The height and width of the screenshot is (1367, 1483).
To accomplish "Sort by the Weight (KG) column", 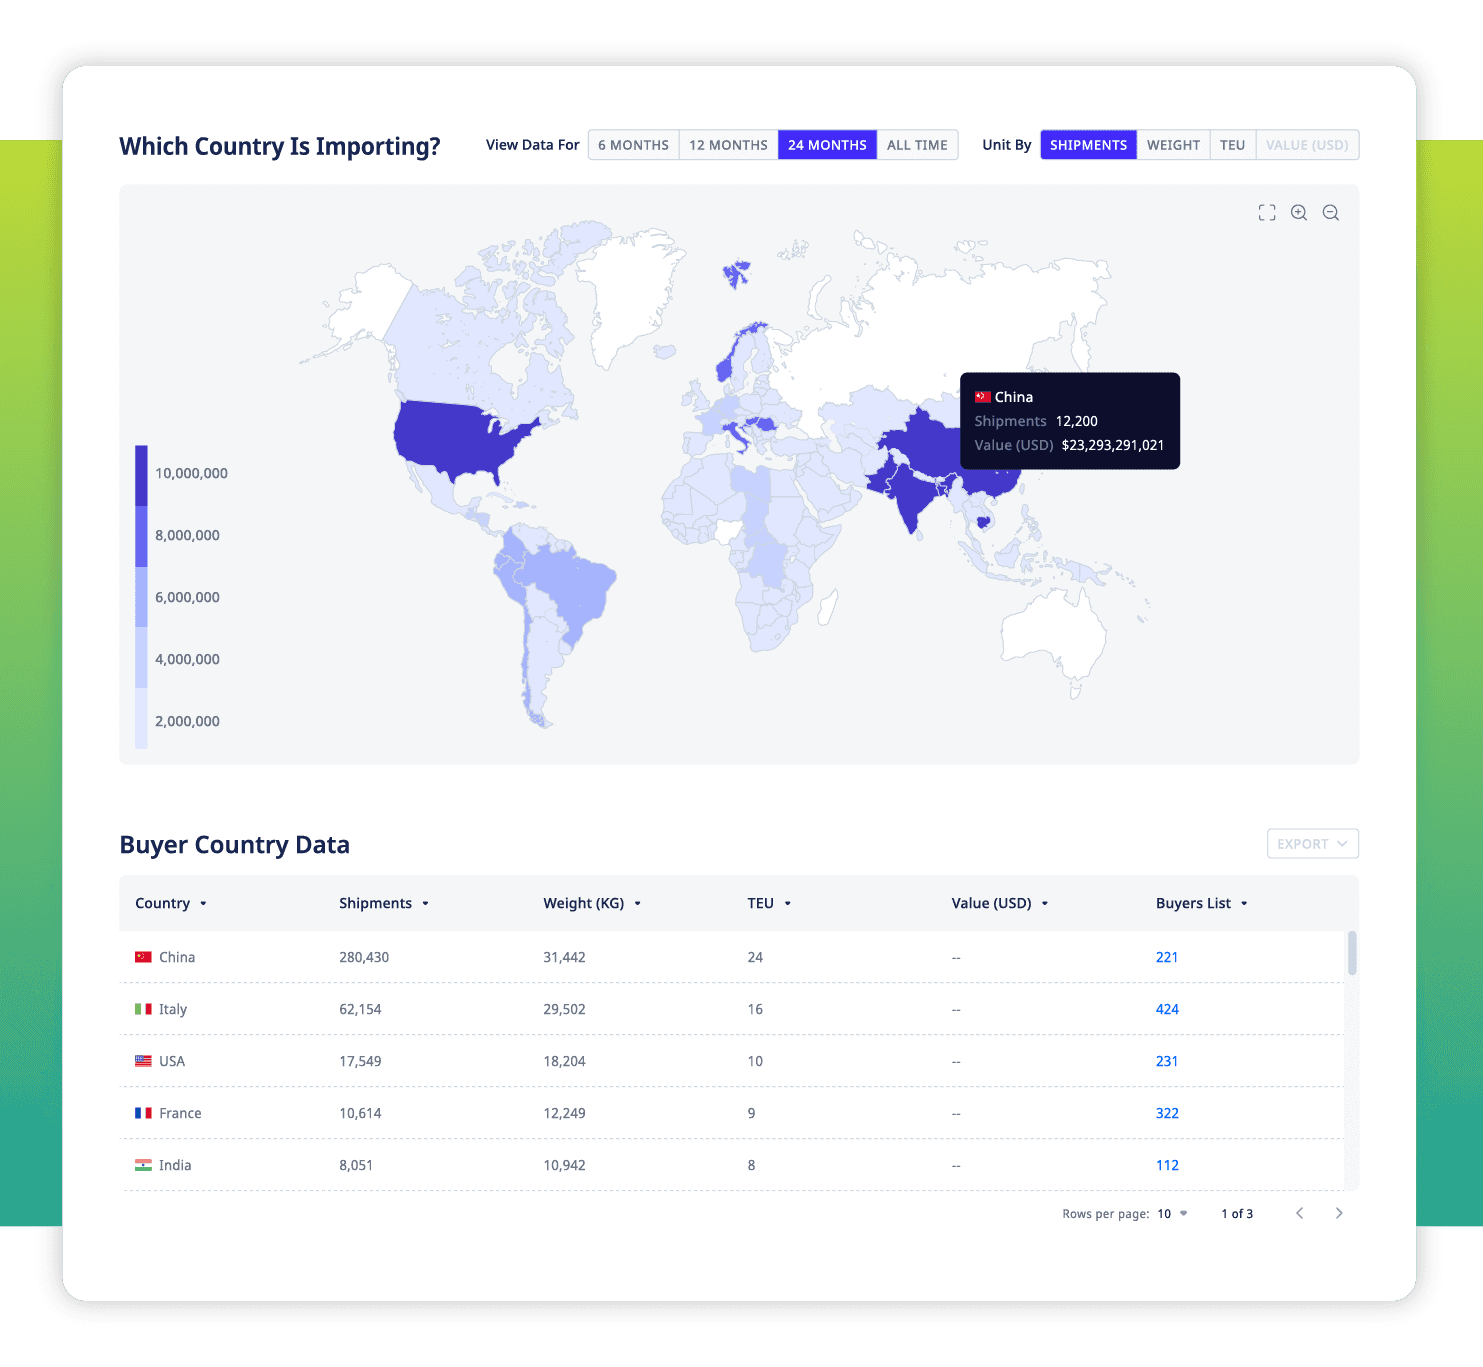I will point(592,903).
